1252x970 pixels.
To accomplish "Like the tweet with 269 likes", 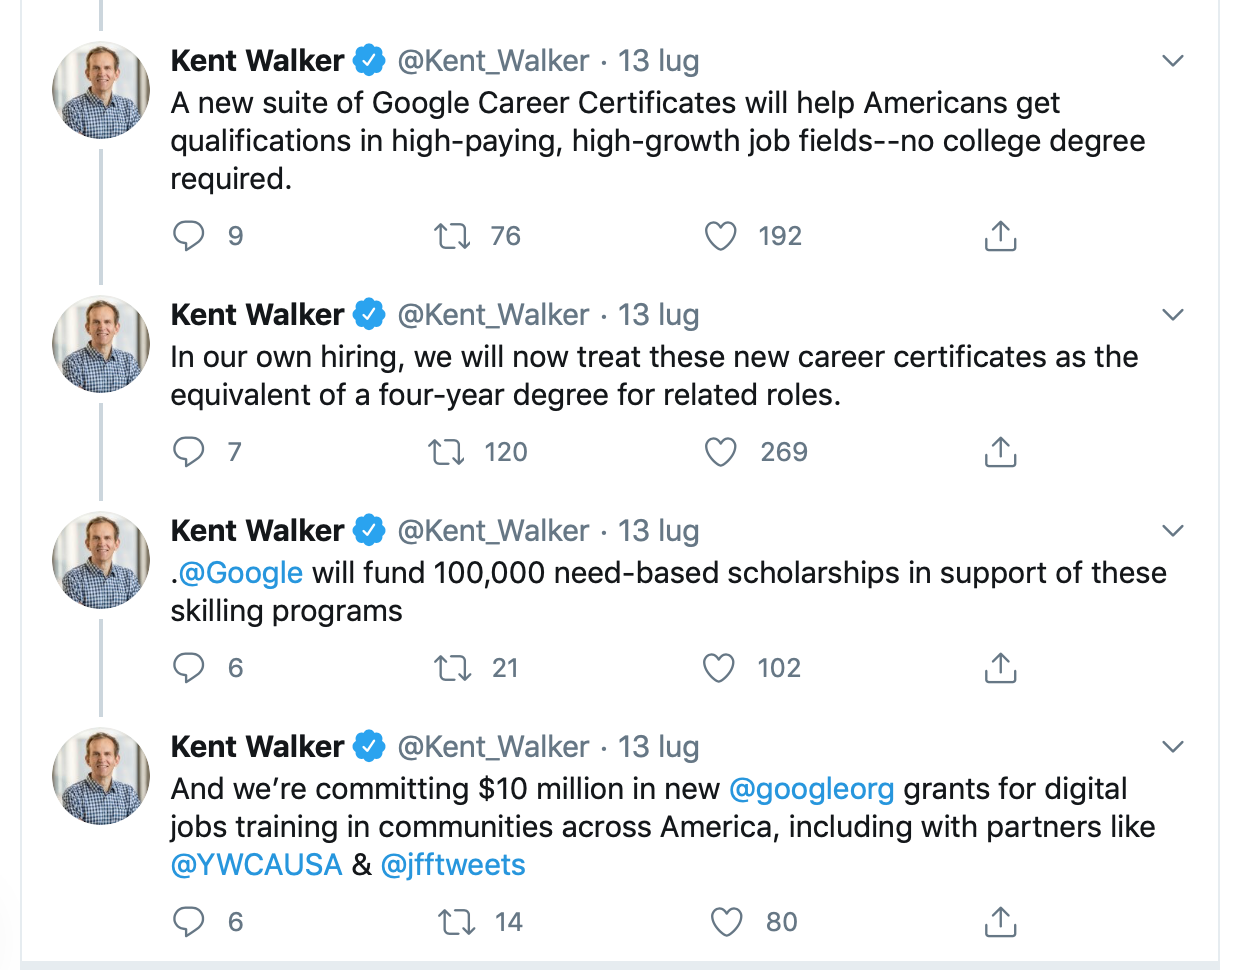I will [x=720, y=452].
